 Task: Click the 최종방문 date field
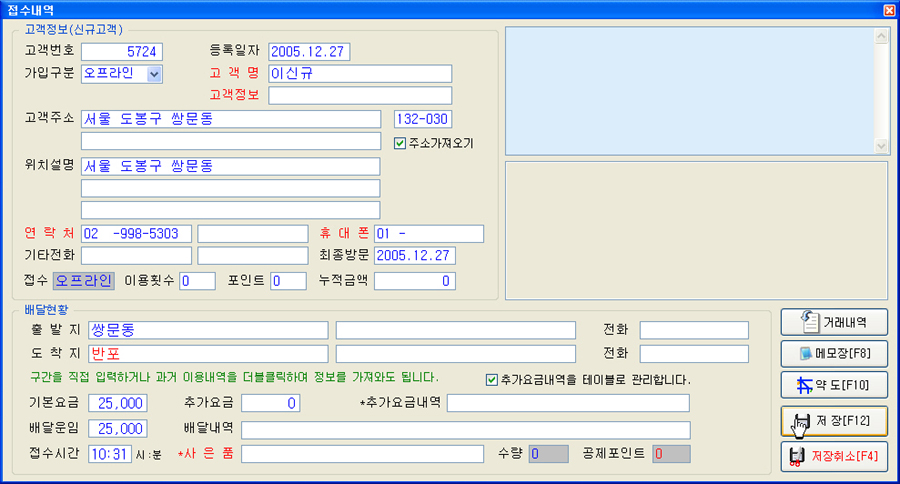pyautogui.click(x=415, y=255)
